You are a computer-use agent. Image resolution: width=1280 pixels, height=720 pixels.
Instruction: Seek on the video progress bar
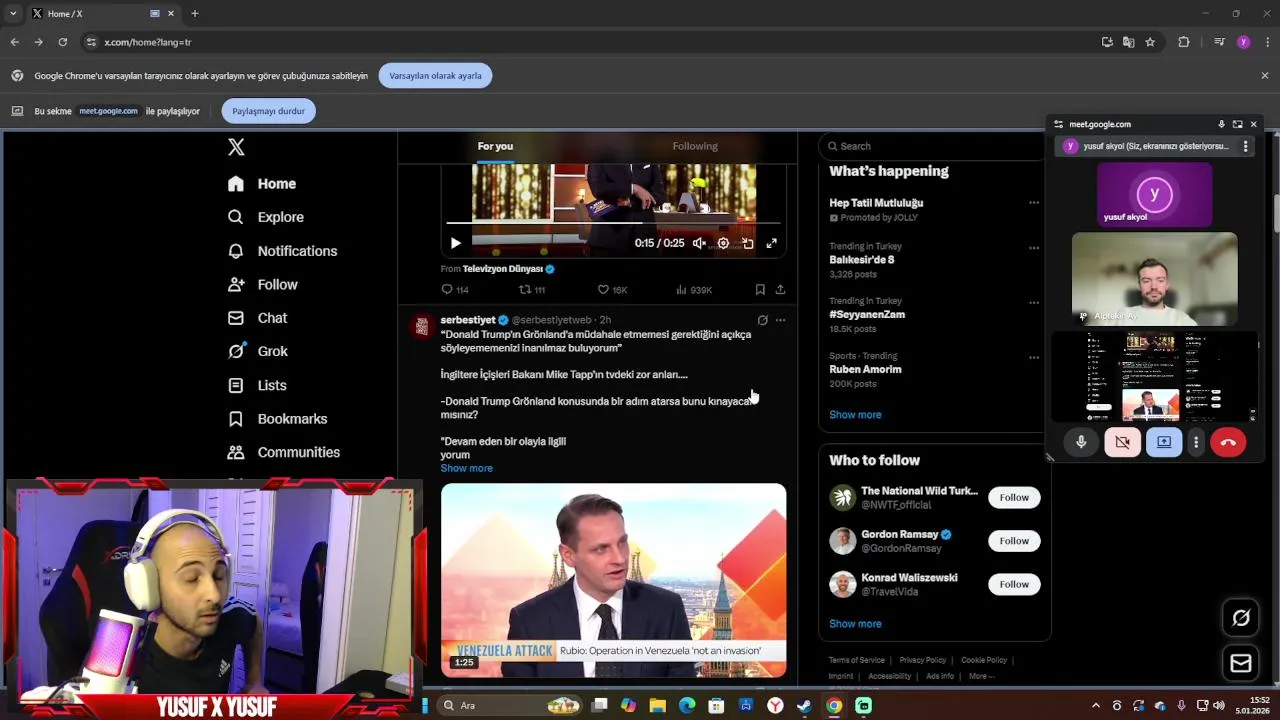613,223
